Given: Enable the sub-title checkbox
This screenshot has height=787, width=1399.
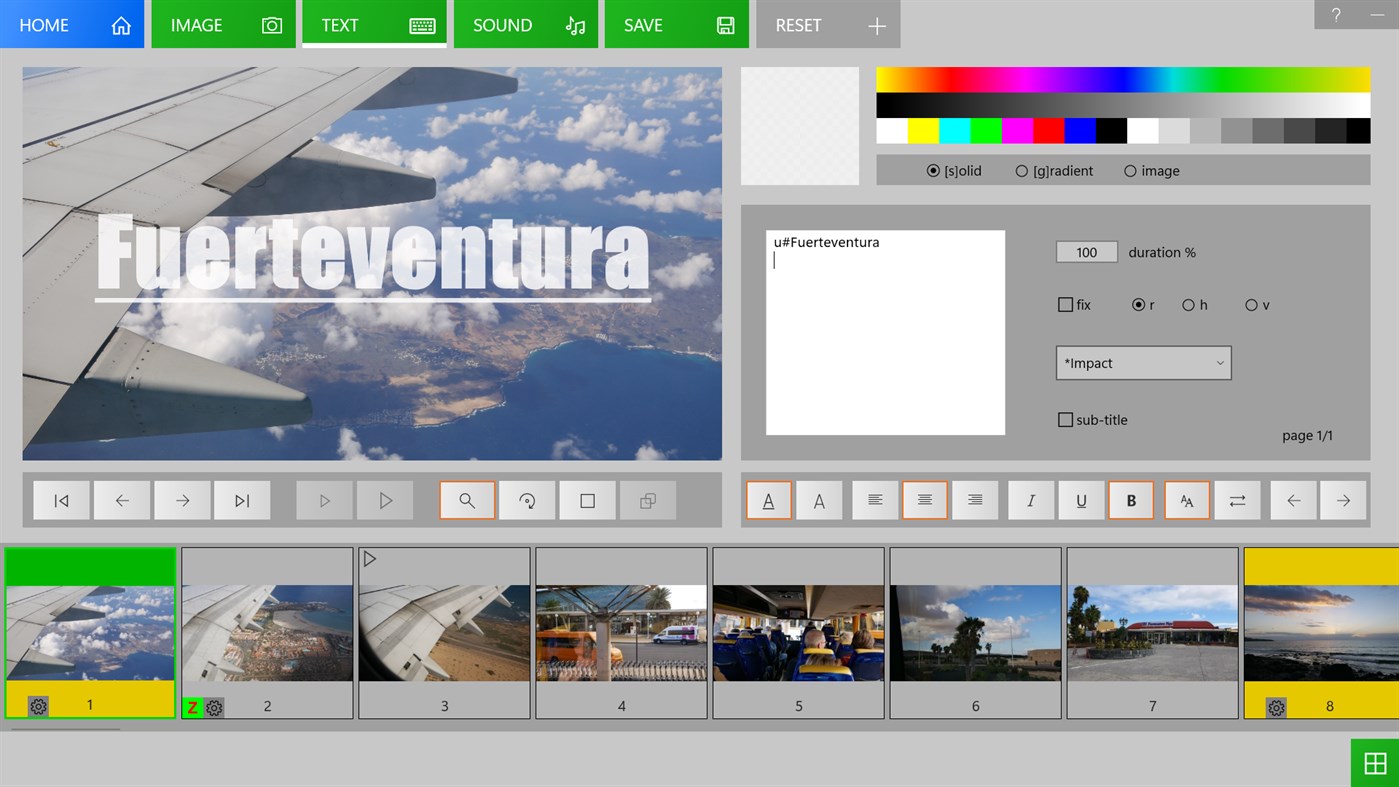Looking at the screenshot, I should click(1065, 419).
